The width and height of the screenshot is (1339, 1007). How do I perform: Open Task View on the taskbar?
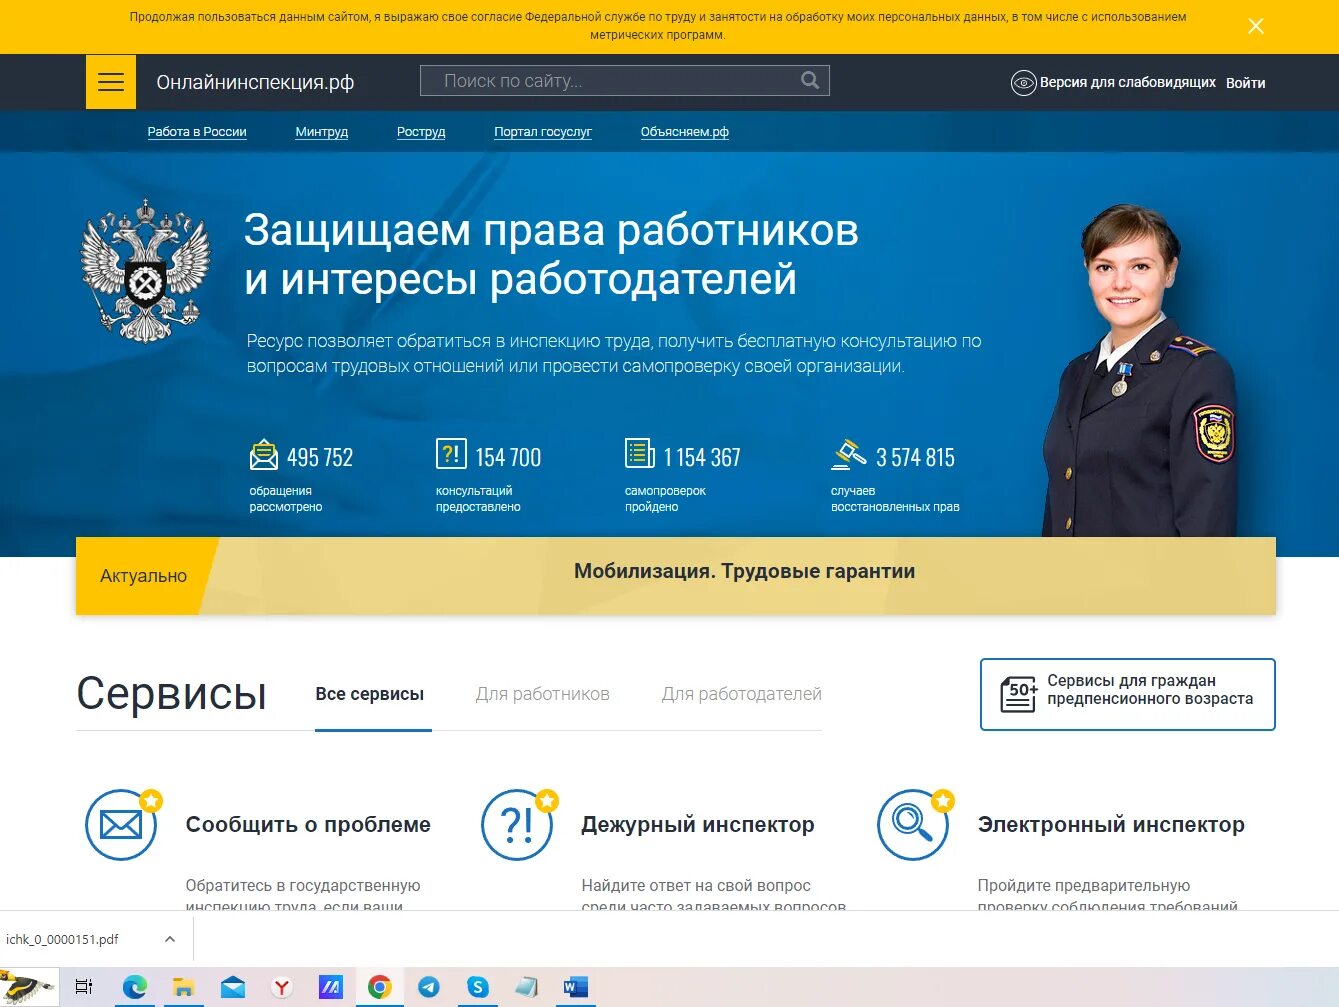tap(84, 987)
